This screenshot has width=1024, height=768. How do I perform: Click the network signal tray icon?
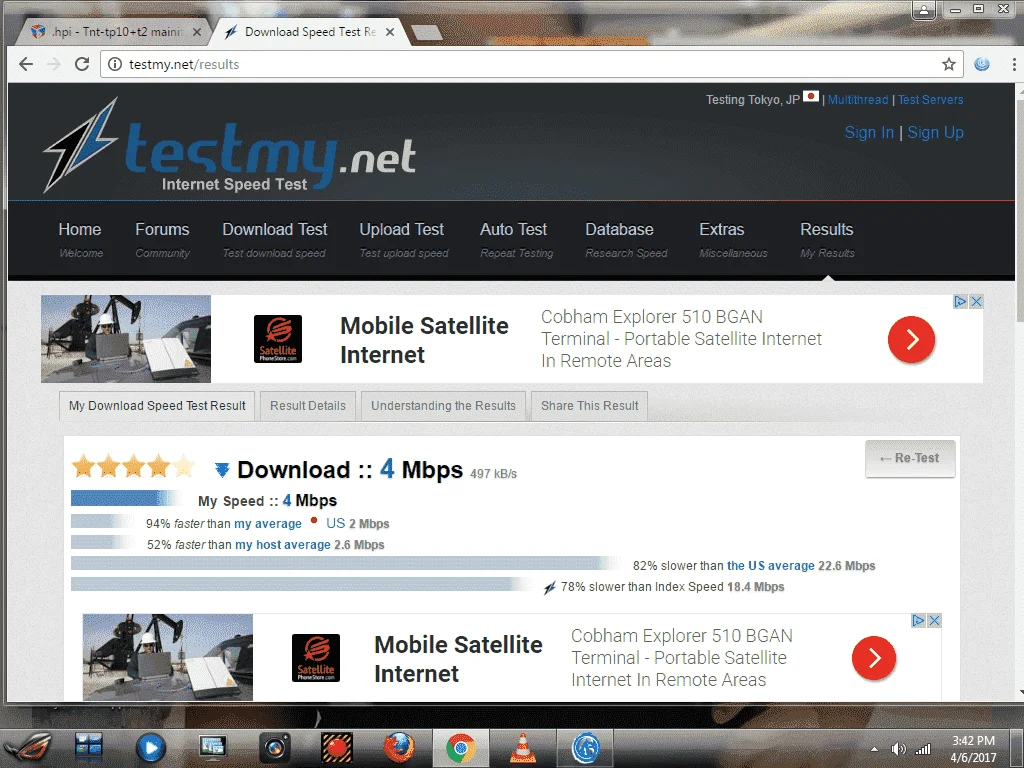pos(922,749)
